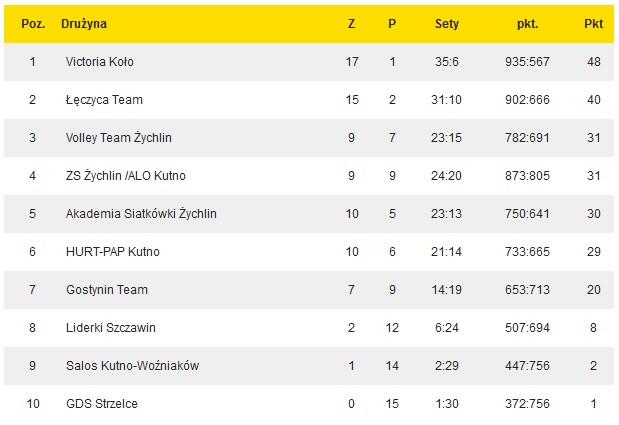
Task: Click Victoria Koło's 48 points value
Action: tap(593, 62)
